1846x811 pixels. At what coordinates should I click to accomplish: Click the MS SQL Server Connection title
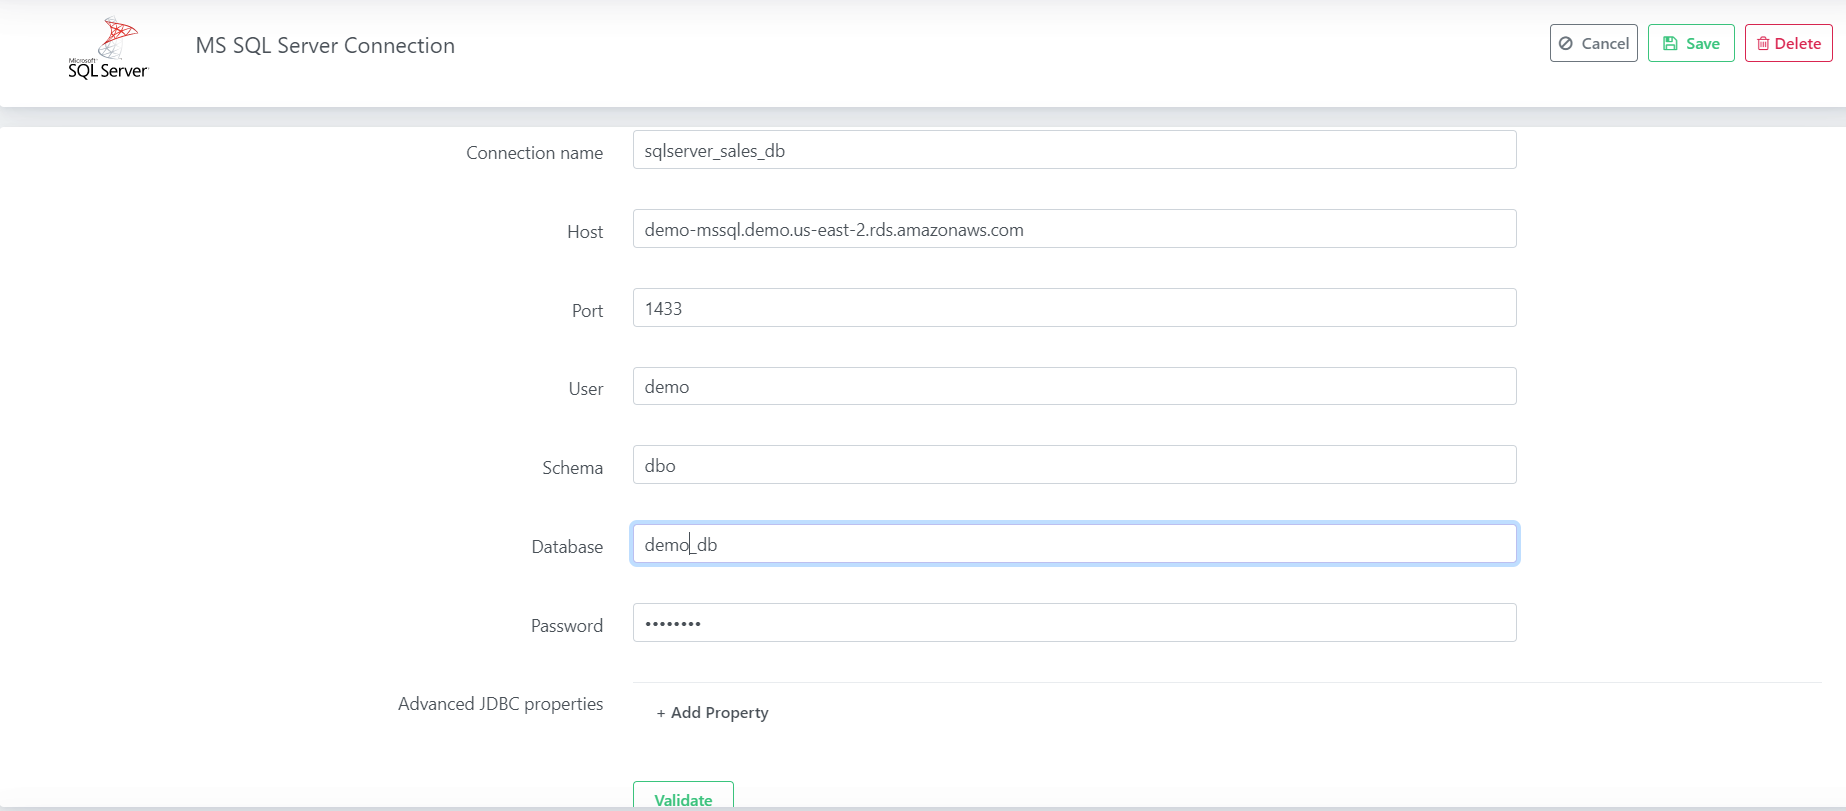pos(325,46)
